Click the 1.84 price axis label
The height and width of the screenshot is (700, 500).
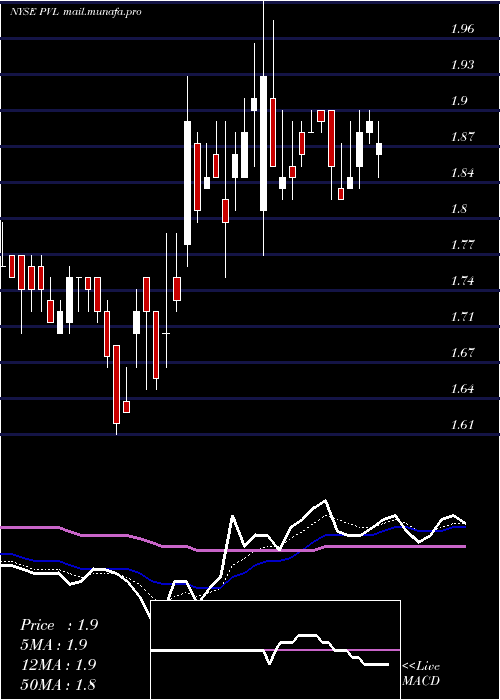coord(462,173)
